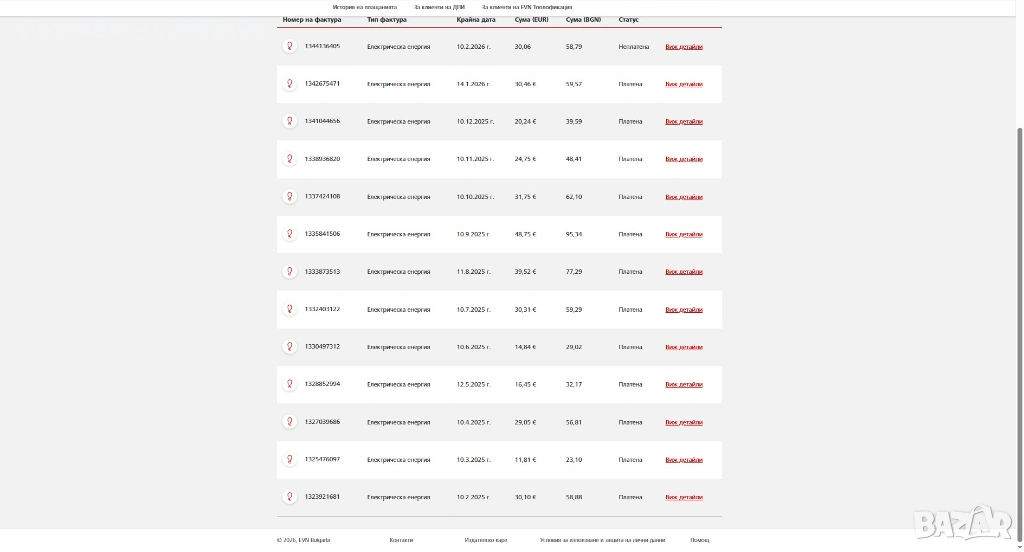View details of the 10.6.2025 invoice
The height and width of the screenshot is (552, 1024).
(x=684, y=347)
